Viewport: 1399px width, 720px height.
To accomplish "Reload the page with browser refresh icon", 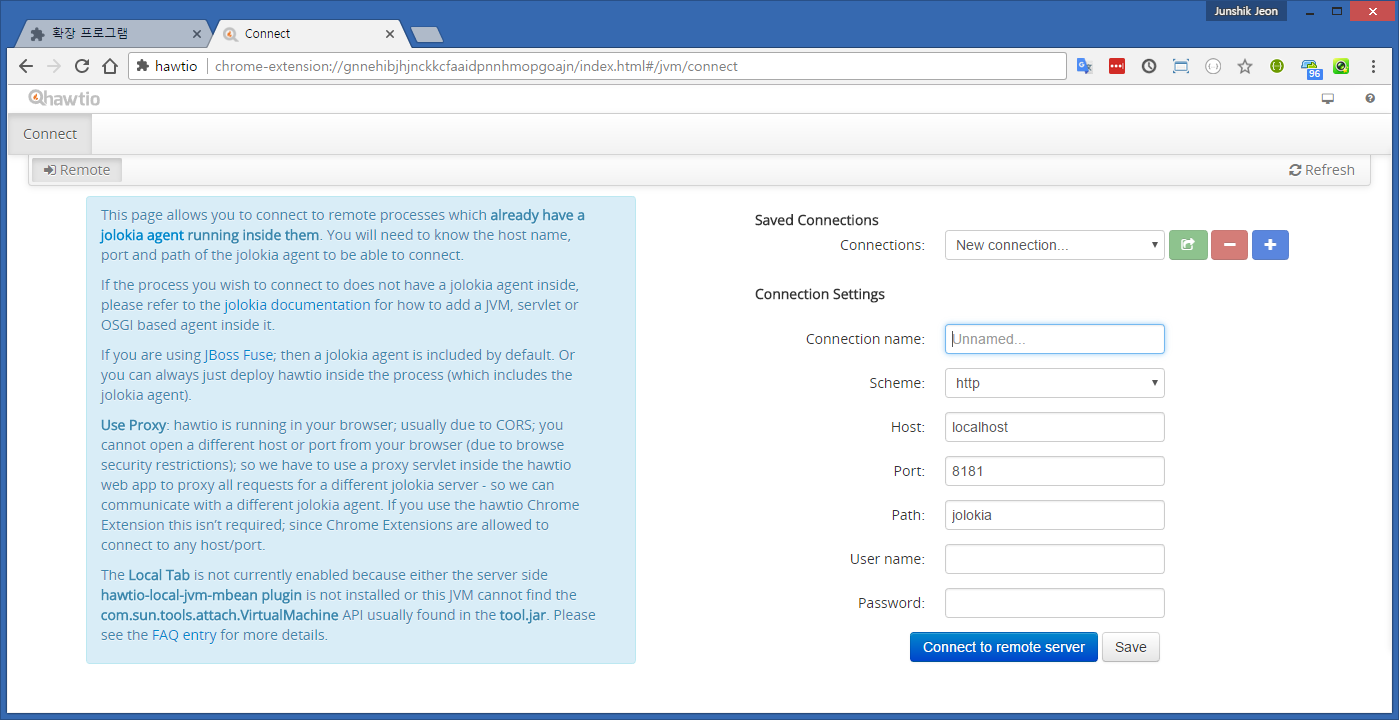I will 82,66.
